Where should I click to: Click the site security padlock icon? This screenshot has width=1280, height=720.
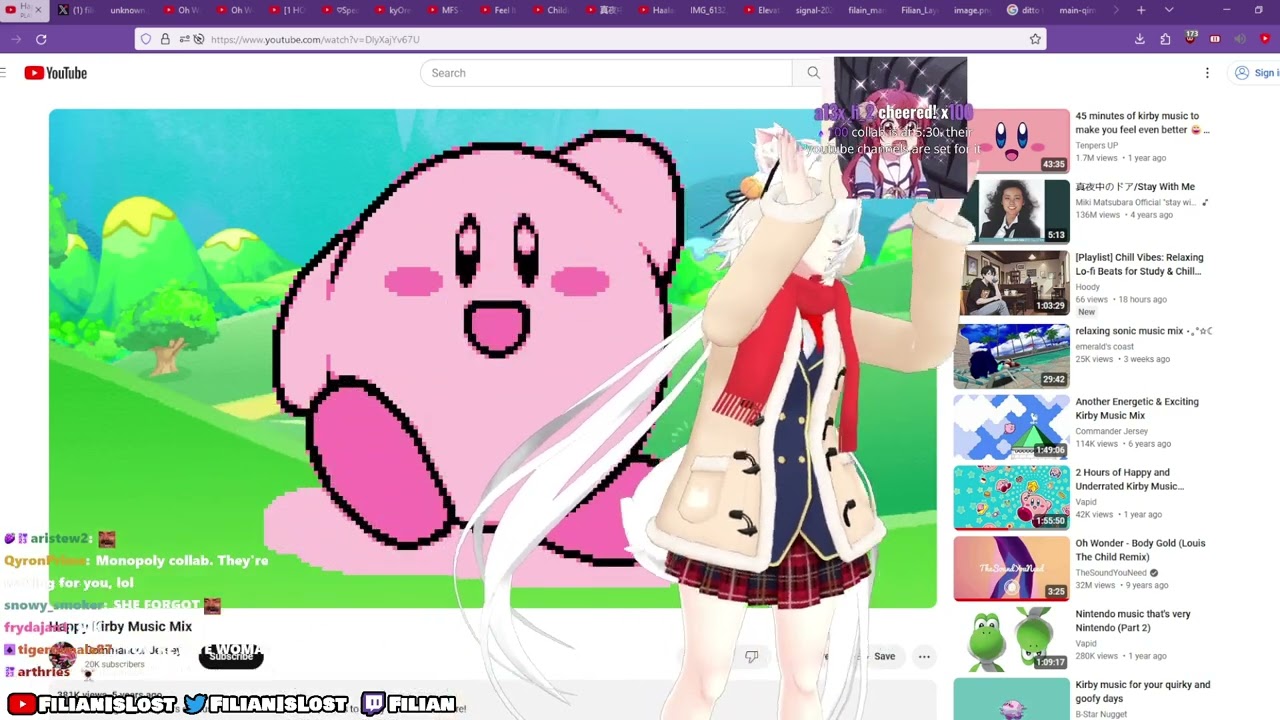[165, 39]
